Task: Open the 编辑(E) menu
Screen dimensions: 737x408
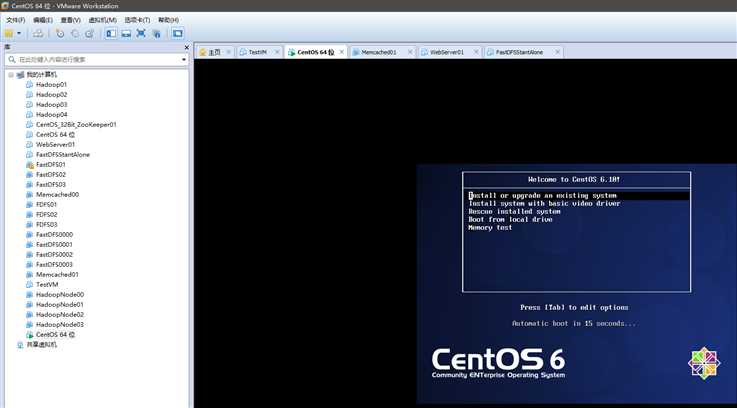Action: pyautogui.click(x=43, y=20)
